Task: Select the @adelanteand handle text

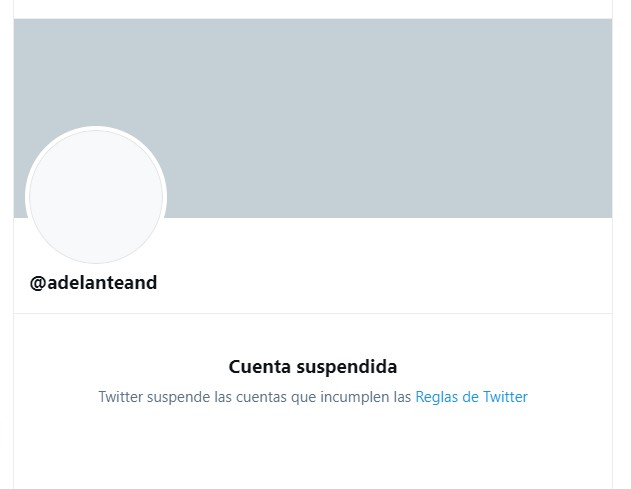Action: pyautogui.click(x=93, y=283)
